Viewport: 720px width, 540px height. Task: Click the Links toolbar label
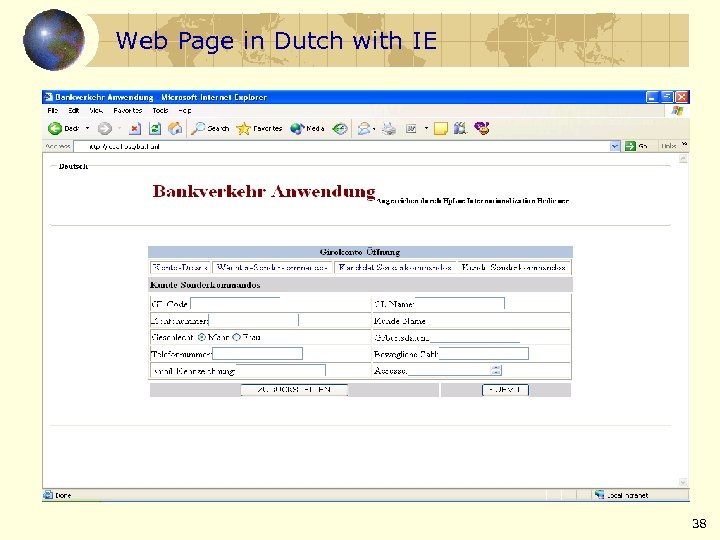pyautogui.click(x=668, y=146)
